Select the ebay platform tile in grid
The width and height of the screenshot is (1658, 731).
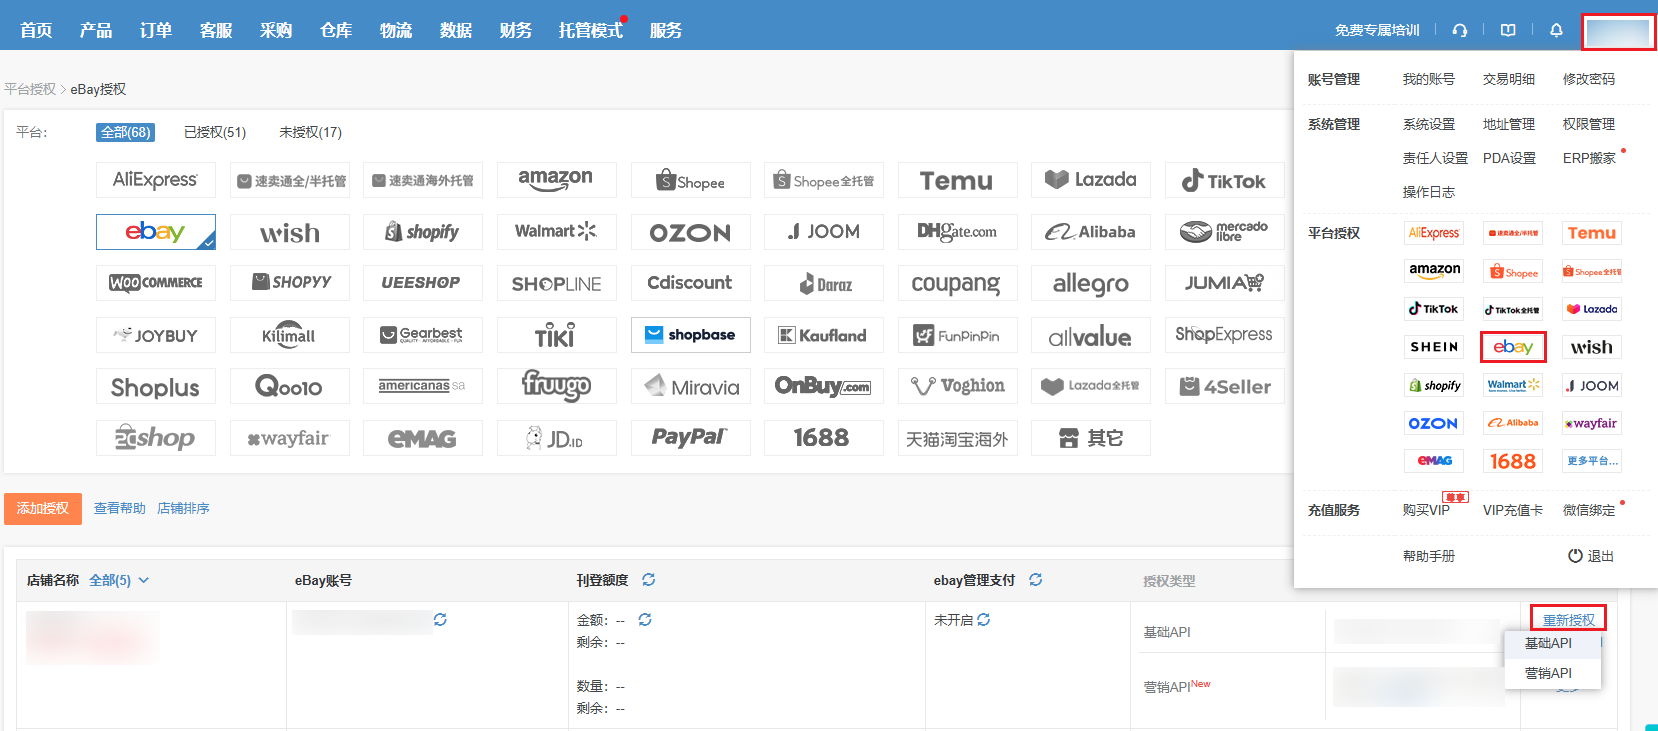(x=155, y=232)
